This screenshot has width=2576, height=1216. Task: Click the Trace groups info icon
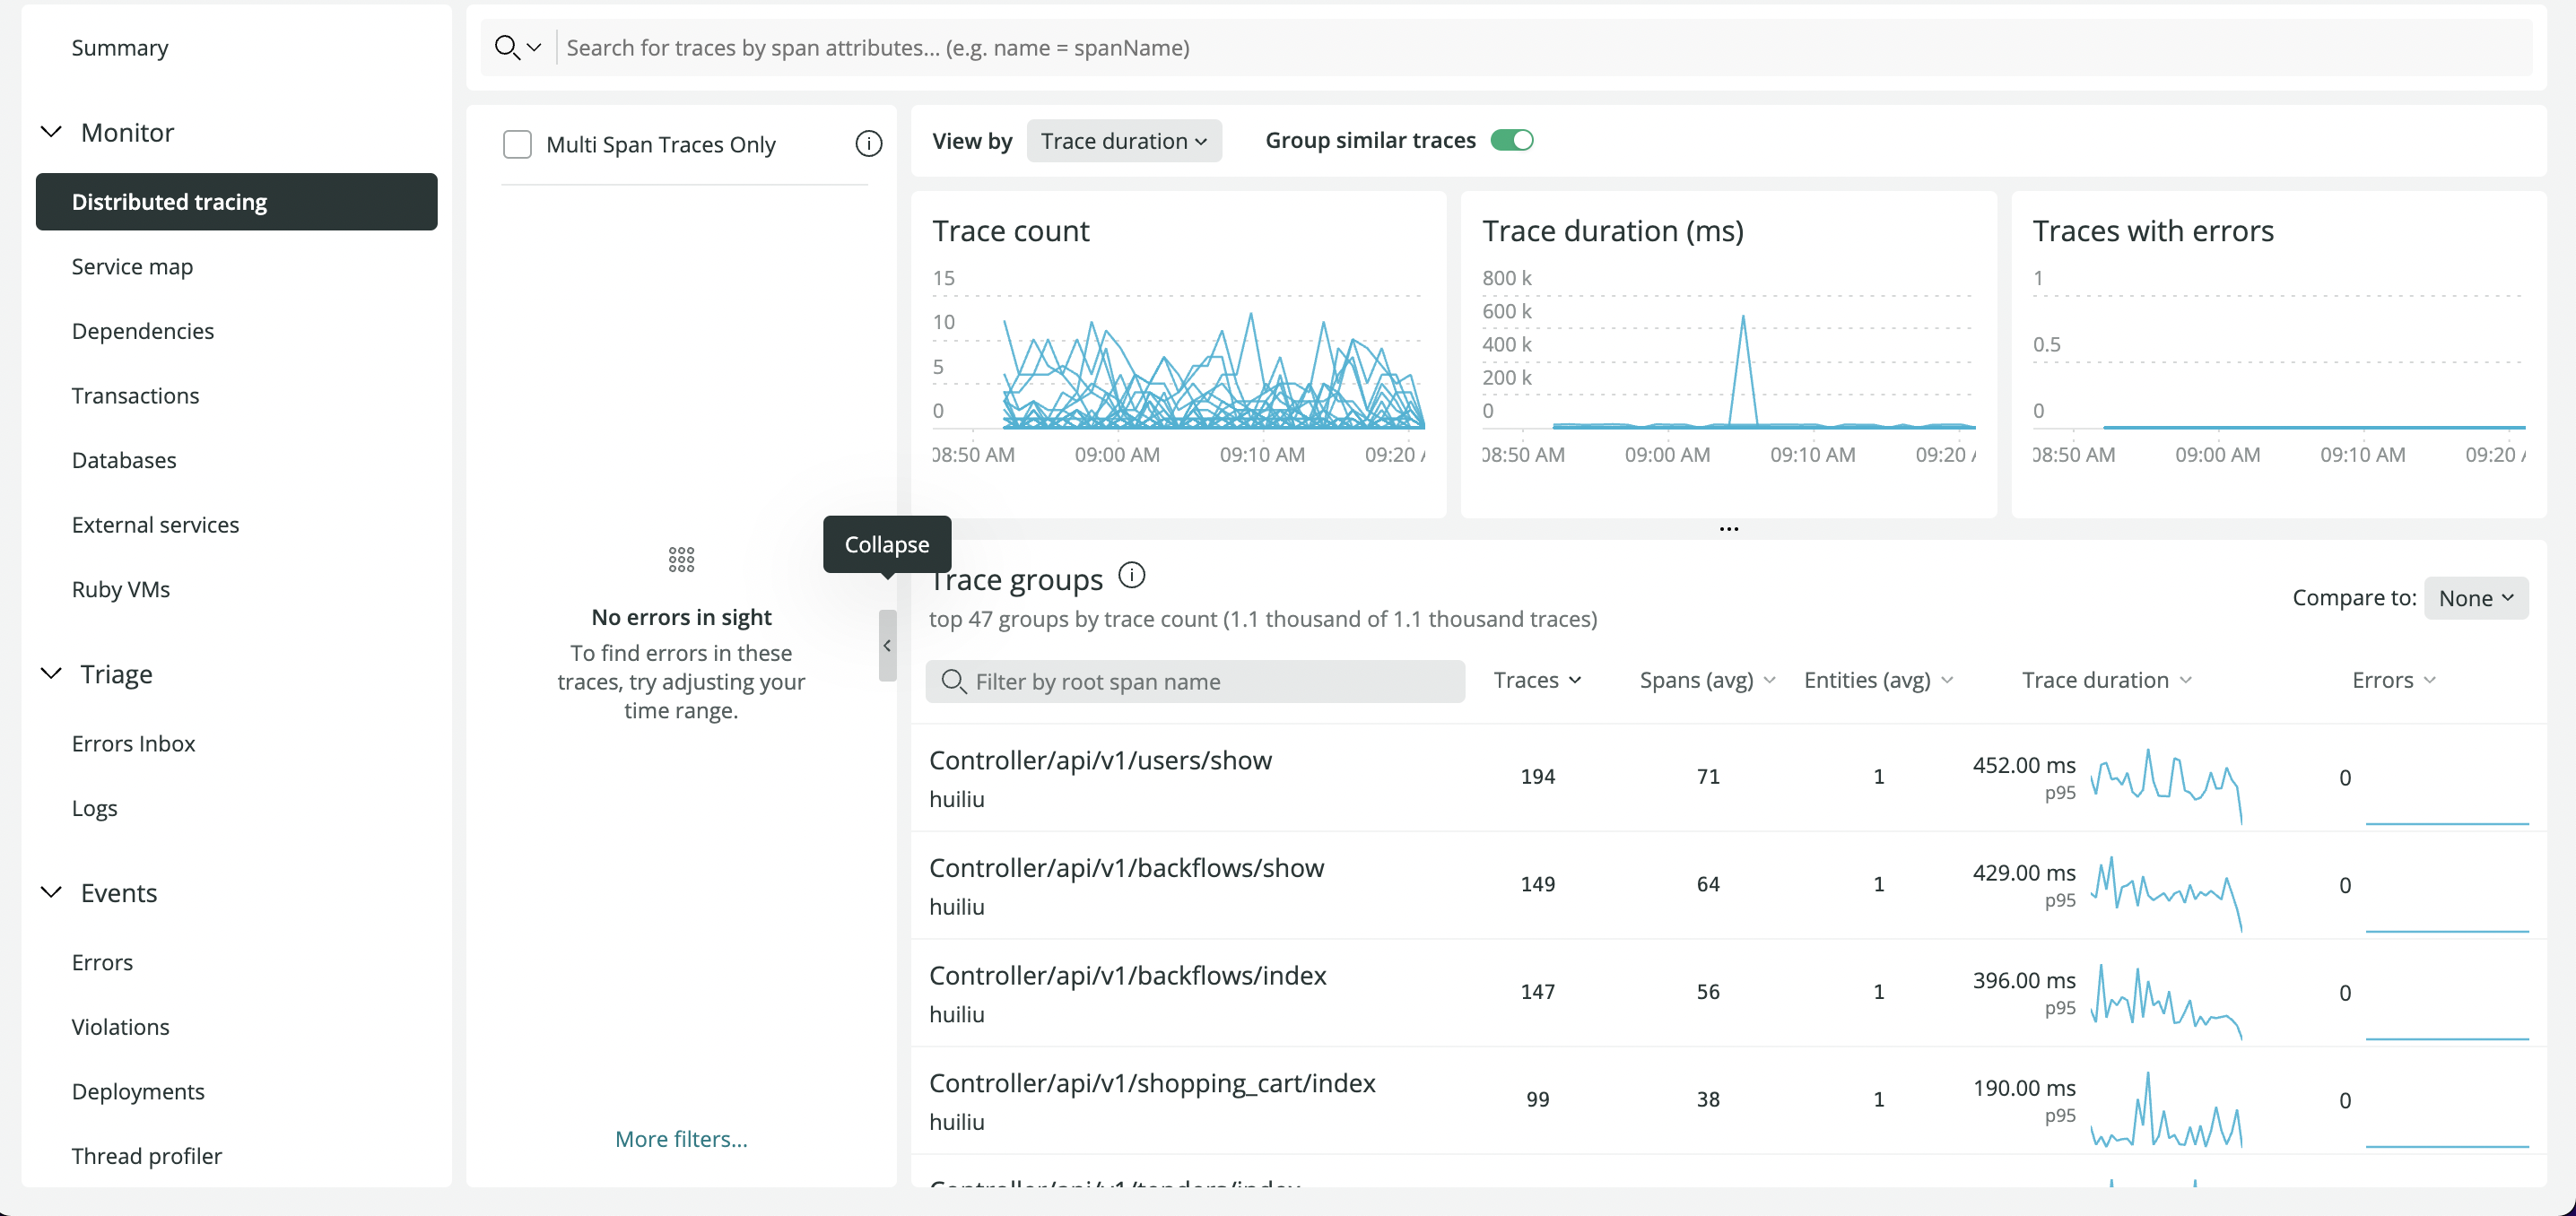coord(1131,576)
